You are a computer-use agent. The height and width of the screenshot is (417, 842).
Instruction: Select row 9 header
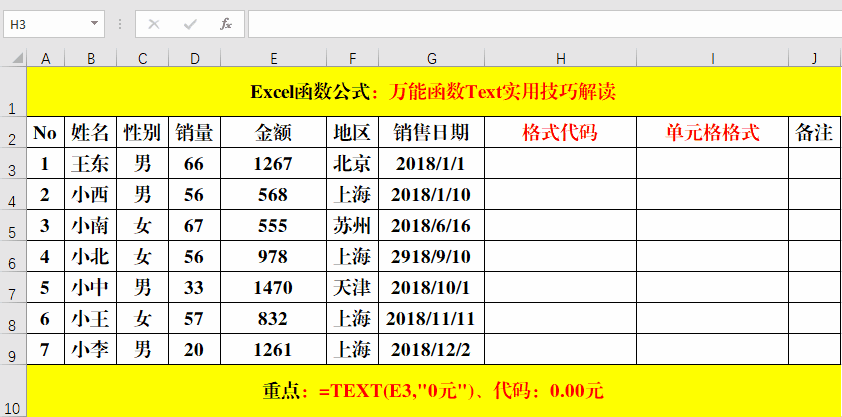(x=13, y=349)
